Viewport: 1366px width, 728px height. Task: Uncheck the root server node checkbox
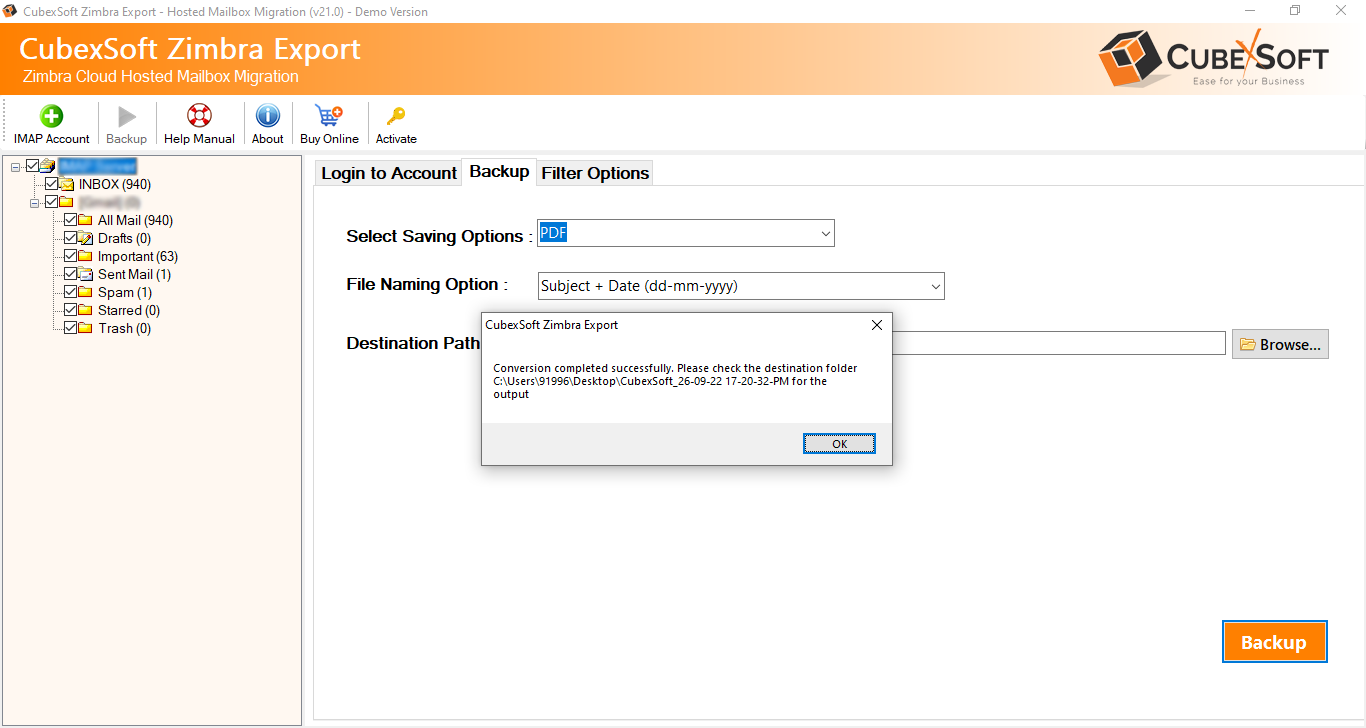pos(33,166)
